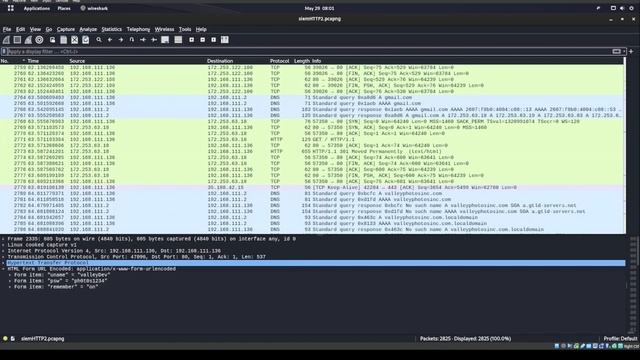The width and height of the screenshot is (640, 360).
Task: Expand Form item "uname" entry
Action: point(10,275)
